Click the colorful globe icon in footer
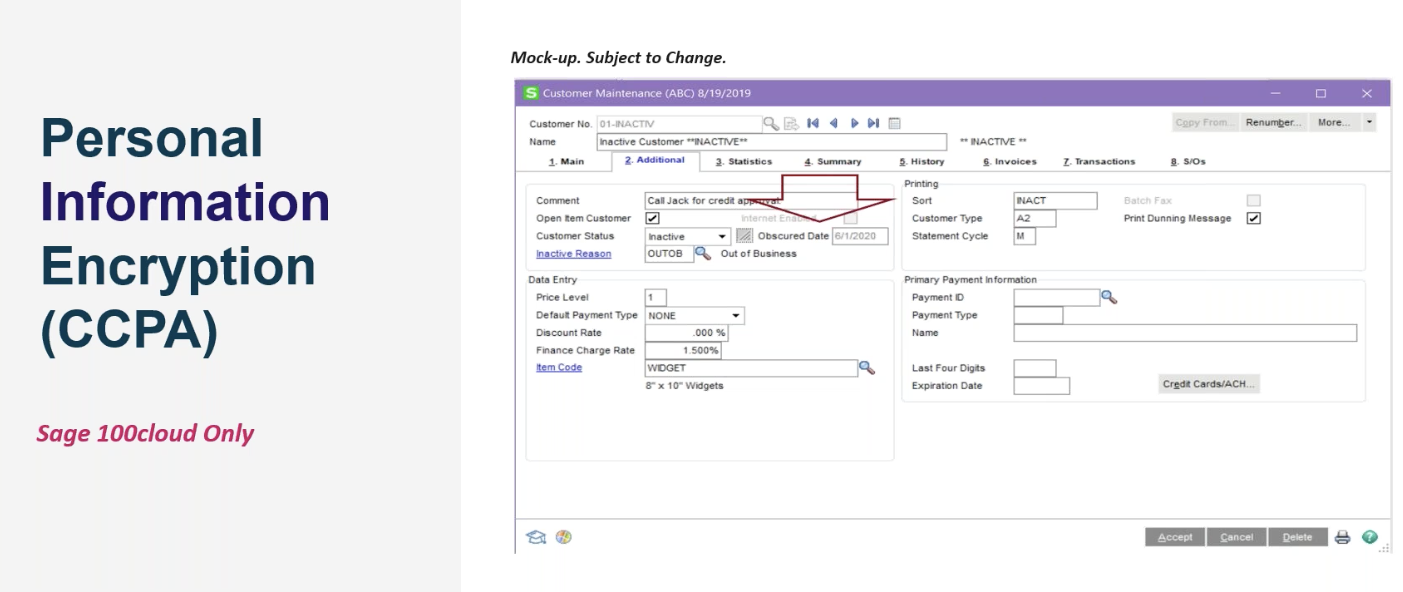The image size is (1403, 592). pos(564,537)
